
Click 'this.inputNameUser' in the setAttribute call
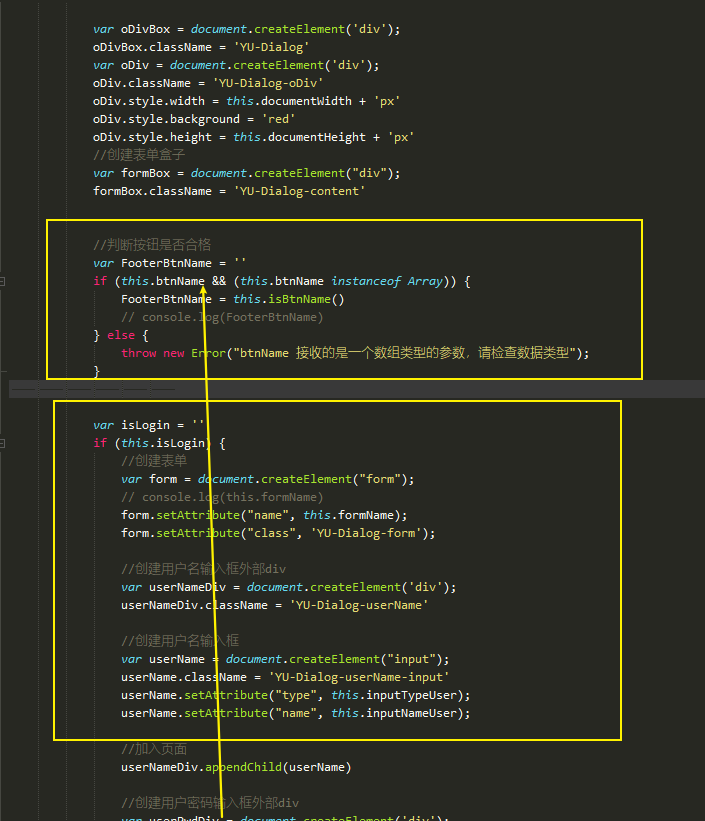coord(394,713)
